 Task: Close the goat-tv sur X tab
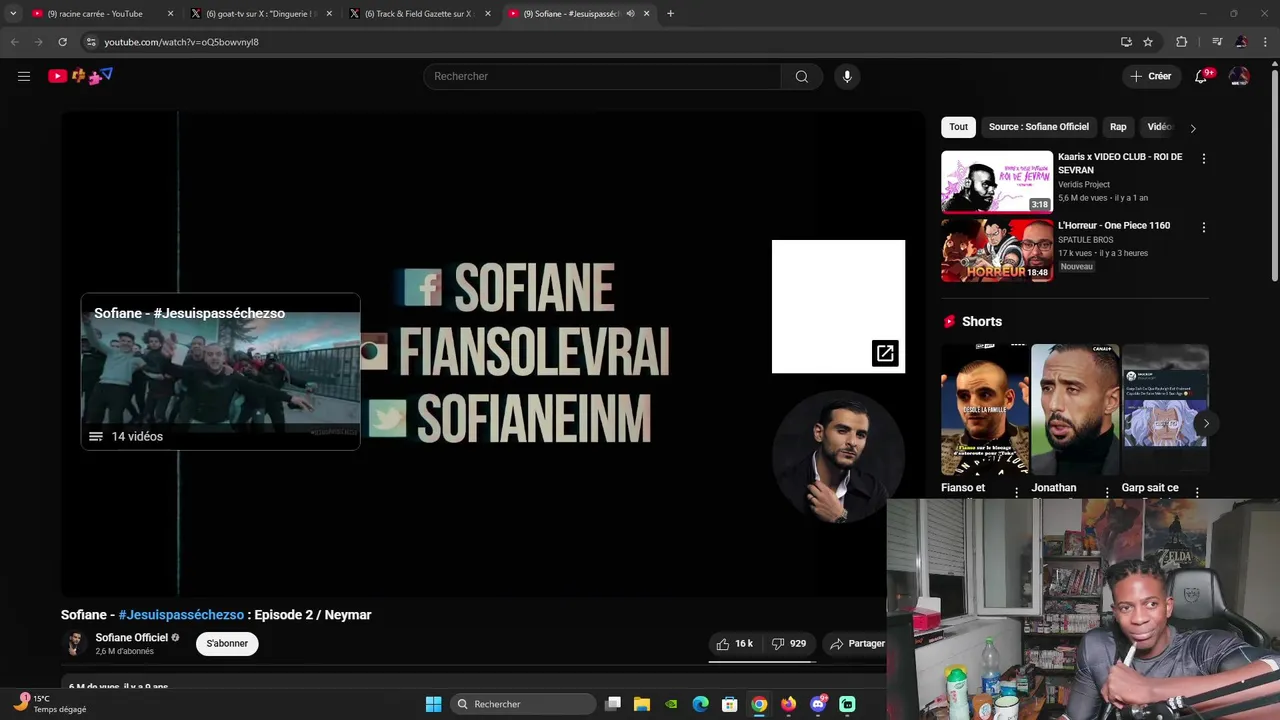(x=329, y=14)
